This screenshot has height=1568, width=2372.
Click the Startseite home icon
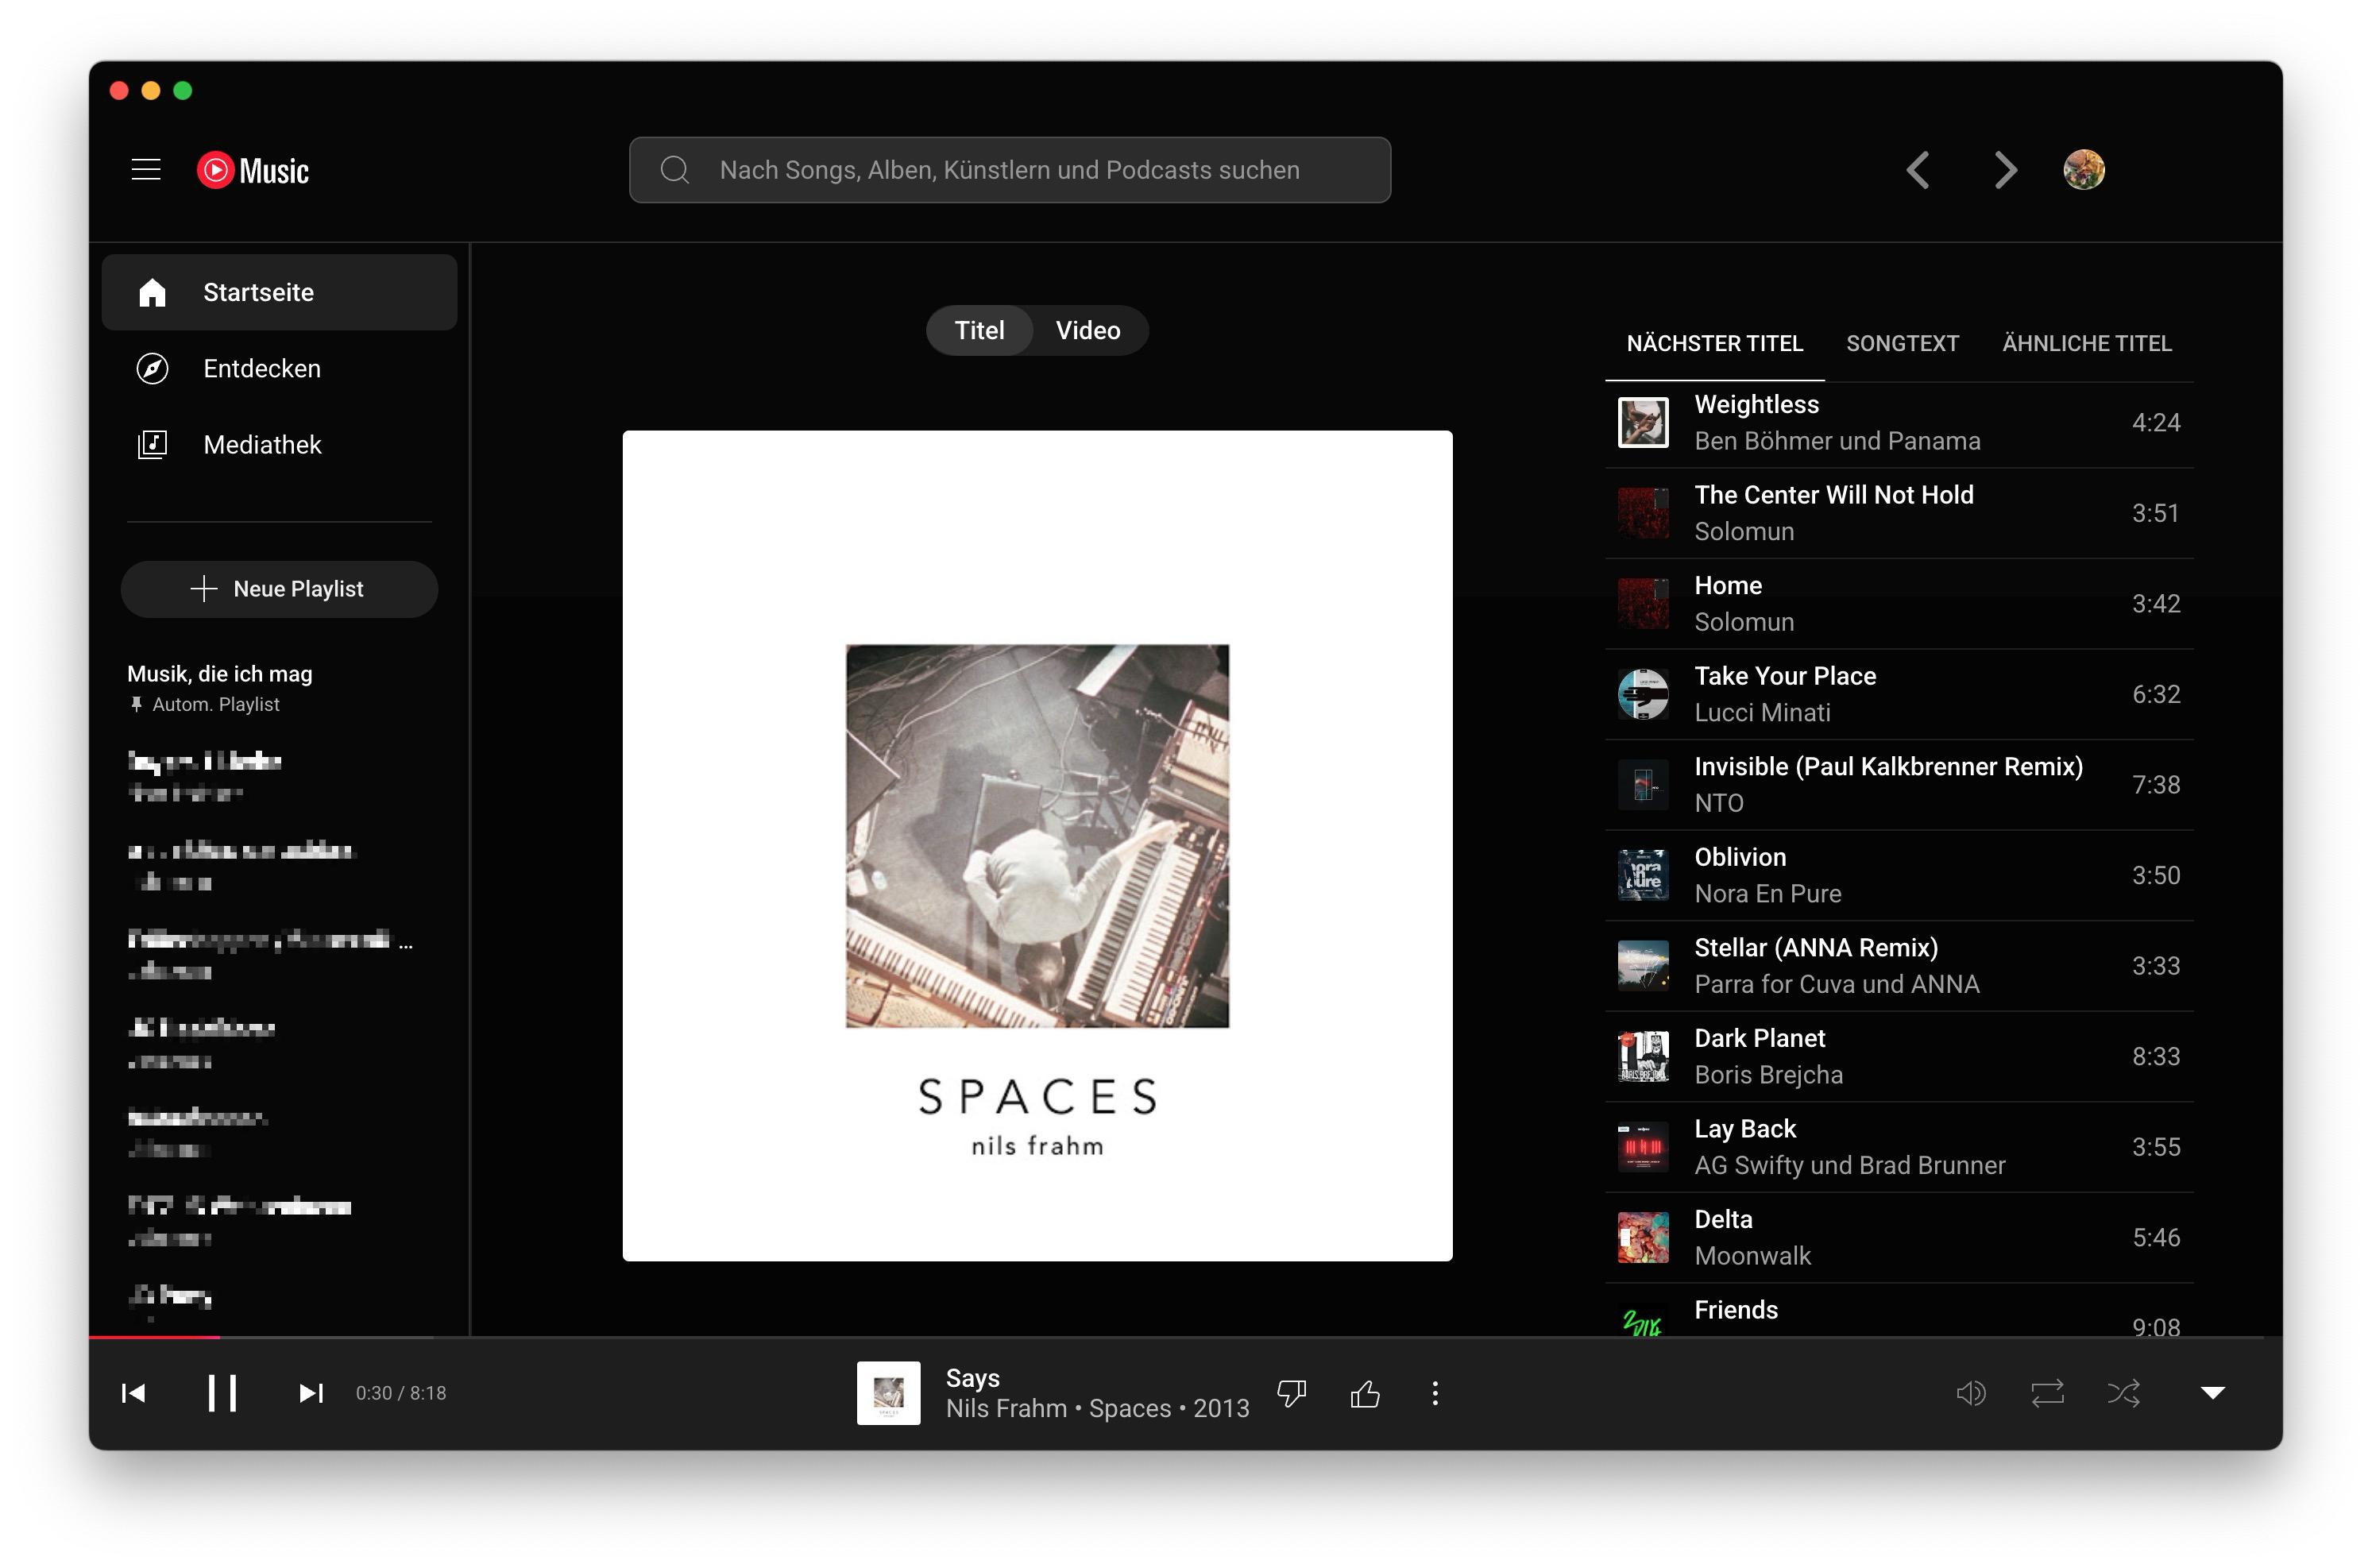pyautogui.click(x=152, y=292)
